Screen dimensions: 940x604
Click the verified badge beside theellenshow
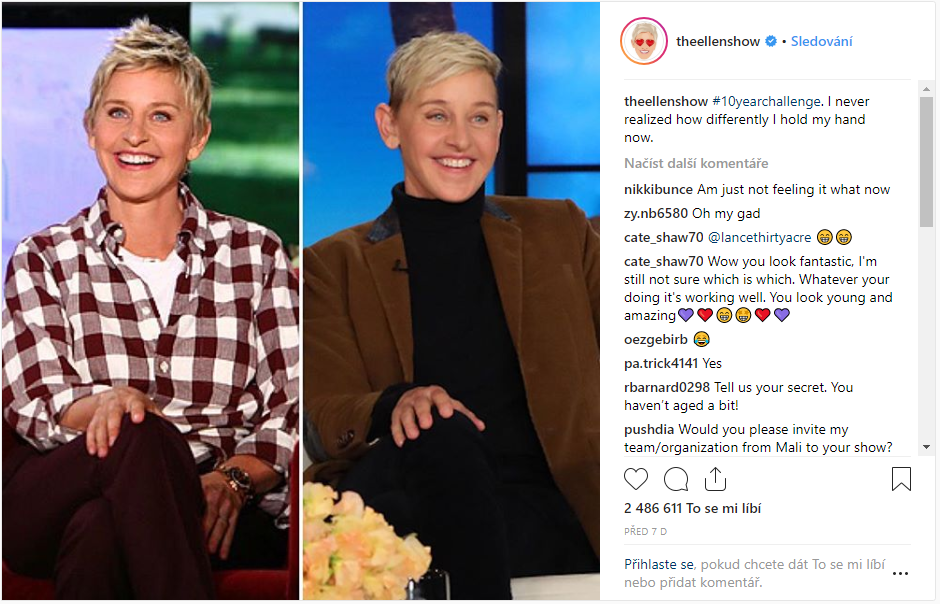pos(772,41)
